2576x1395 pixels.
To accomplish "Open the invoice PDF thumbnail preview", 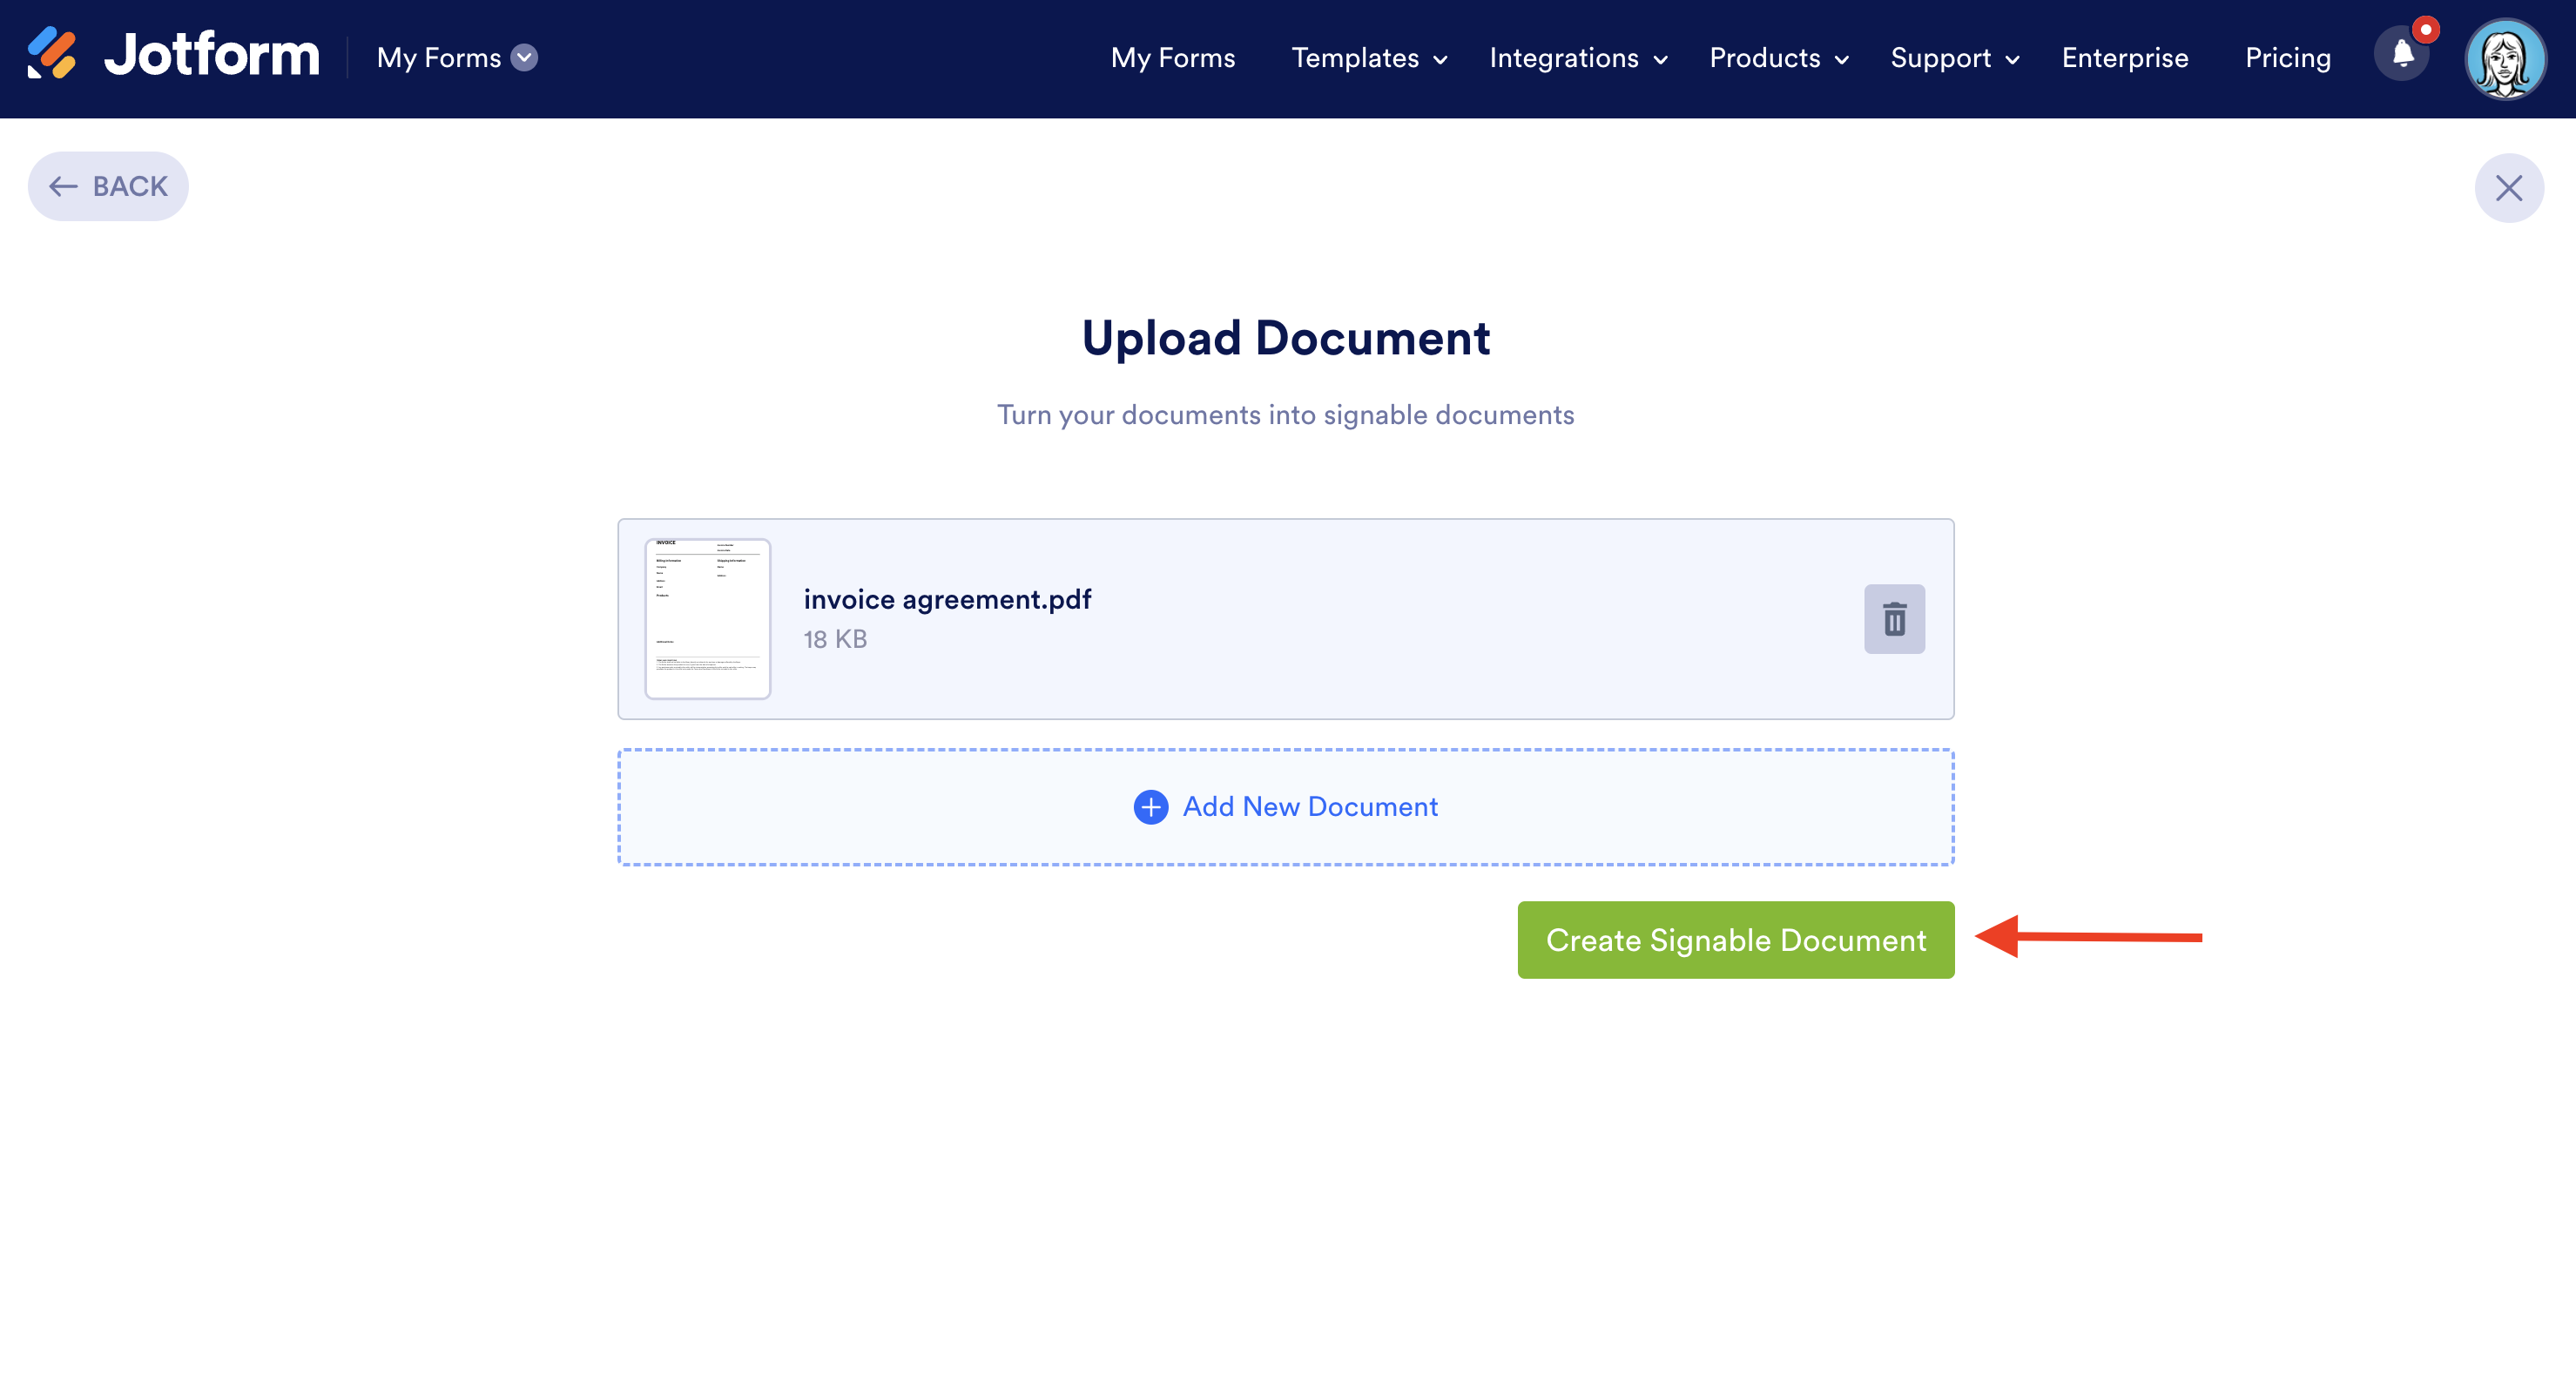I will tap(707, 619).
